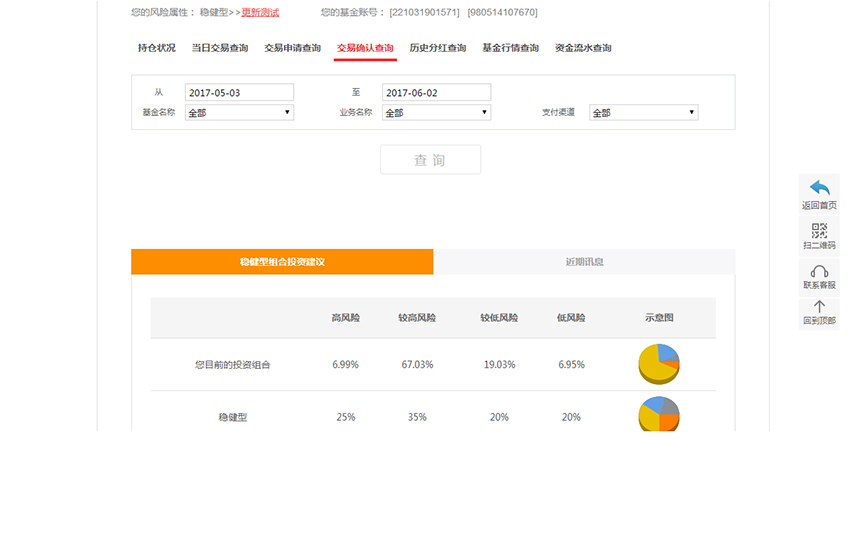Click the end date field 2017-06-02
This screenshot has height=543, width=866.
coord(436,93)
